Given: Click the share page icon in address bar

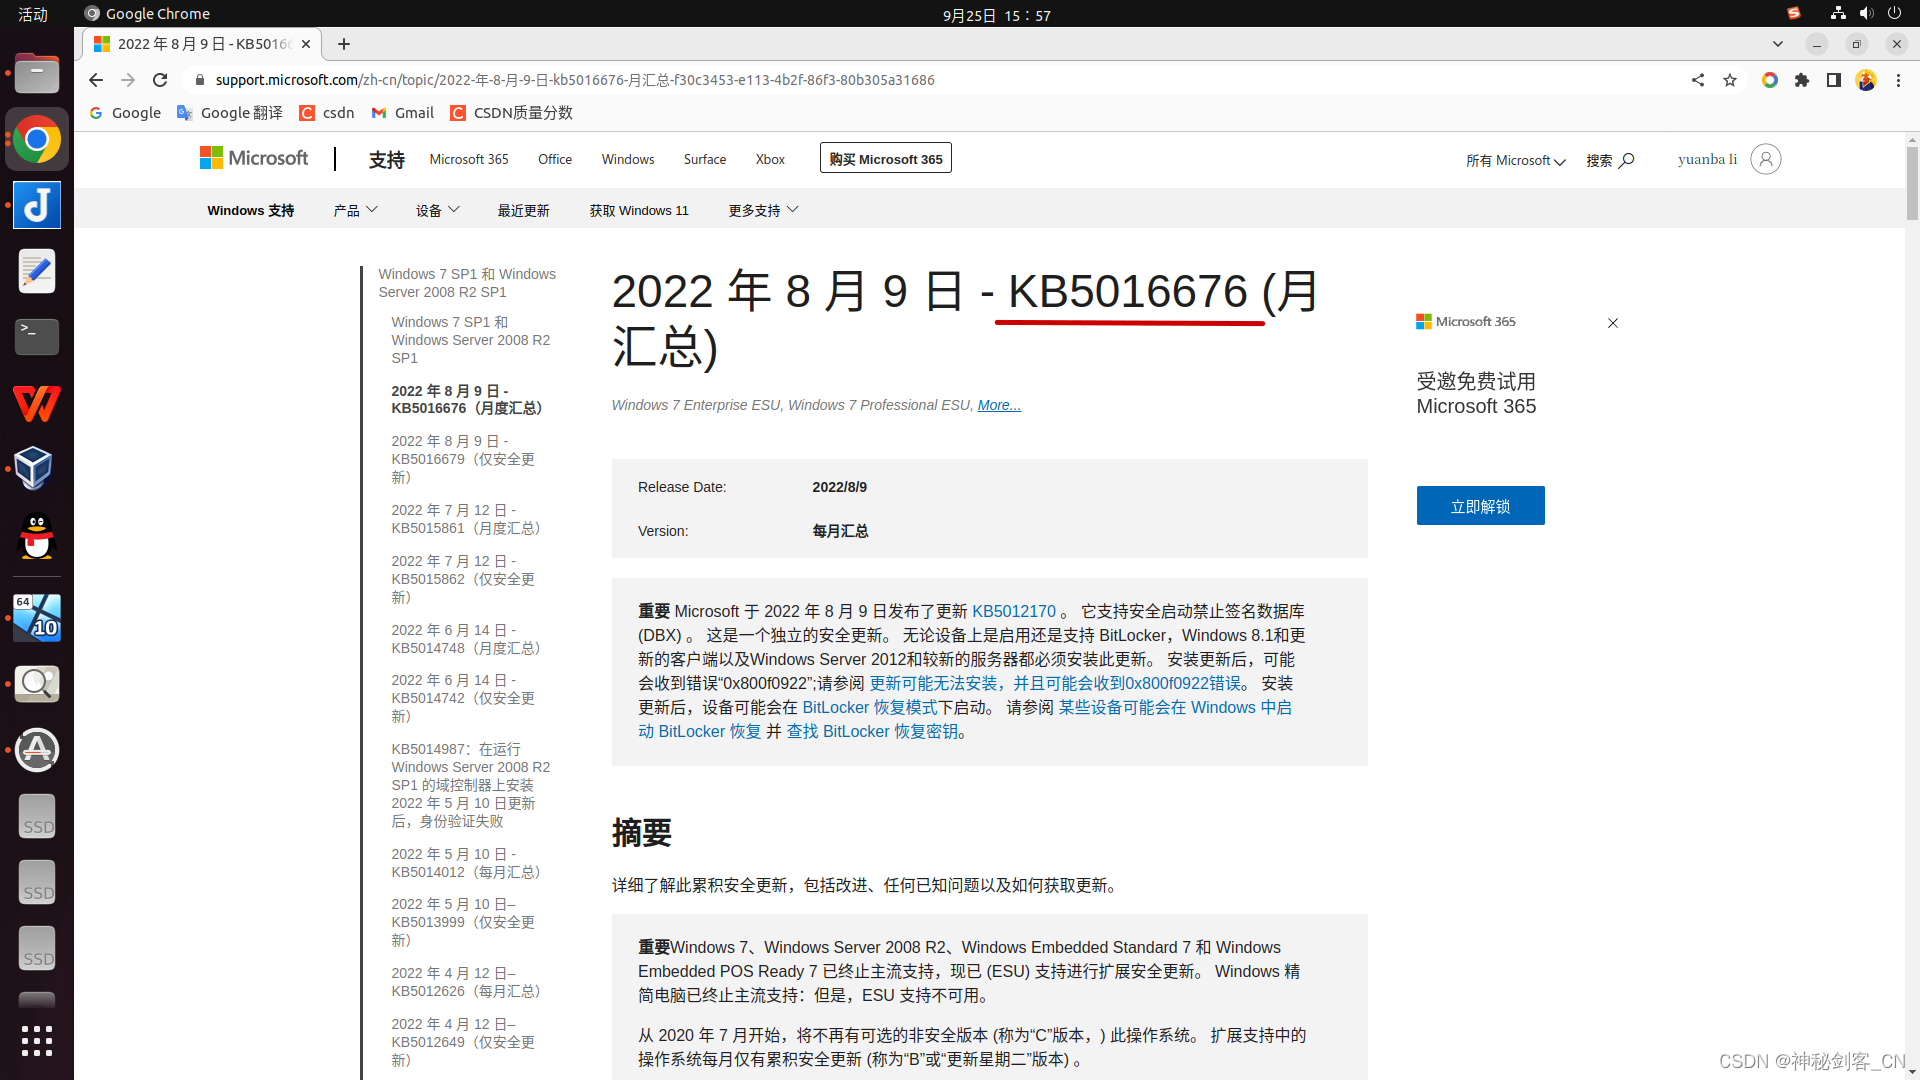Looking at the screenshot, I should coord(1698,80).
